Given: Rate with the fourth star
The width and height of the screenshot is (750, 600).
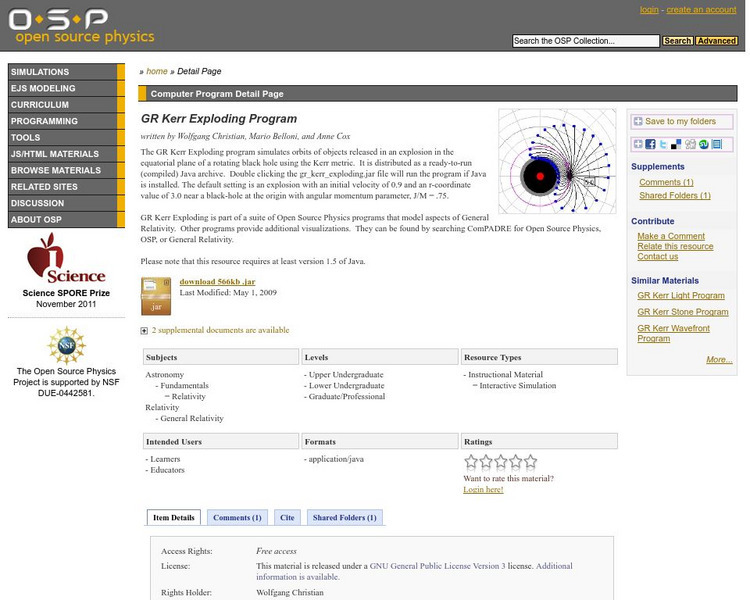Looking at the screenshot, I should 516,461.
